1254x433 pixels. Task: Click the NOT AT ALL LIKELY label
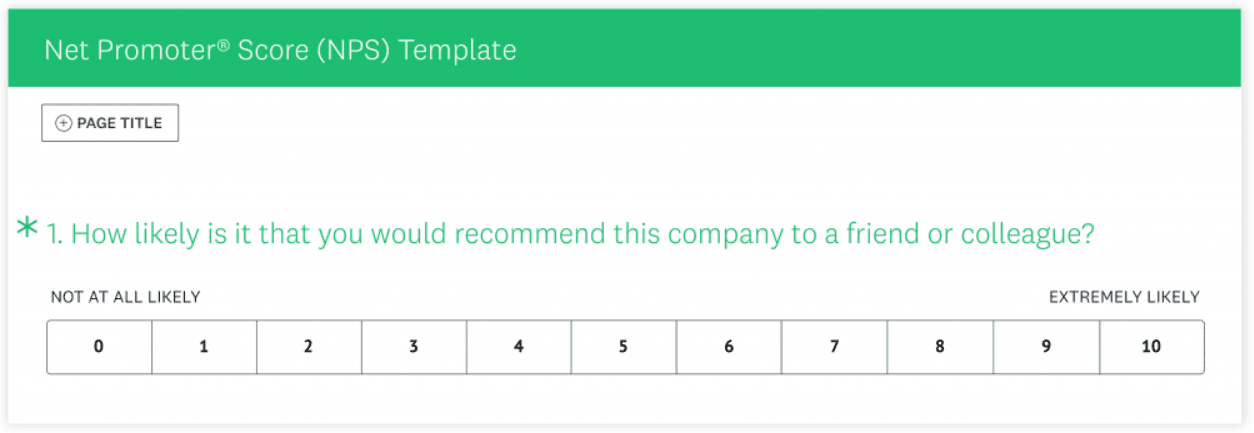point(126,297)
